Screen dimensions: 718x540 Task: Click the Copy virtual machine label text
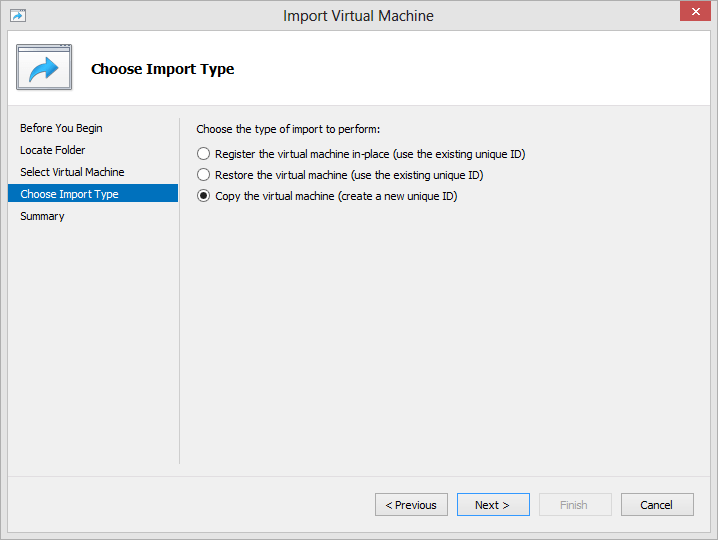[x=336, y=196]
